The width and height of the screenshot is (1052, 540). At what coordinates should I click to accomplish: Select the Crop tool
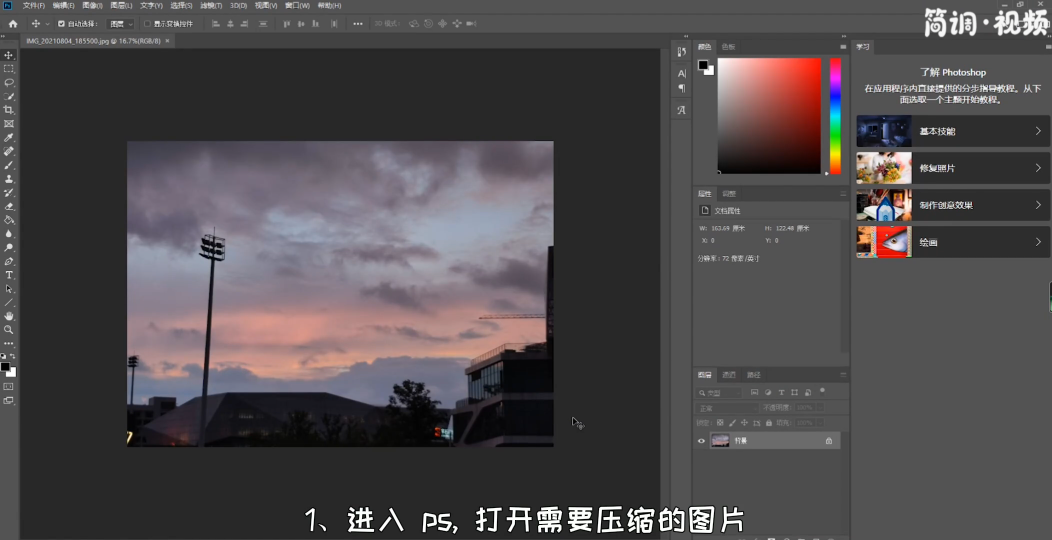coord(9,110)
